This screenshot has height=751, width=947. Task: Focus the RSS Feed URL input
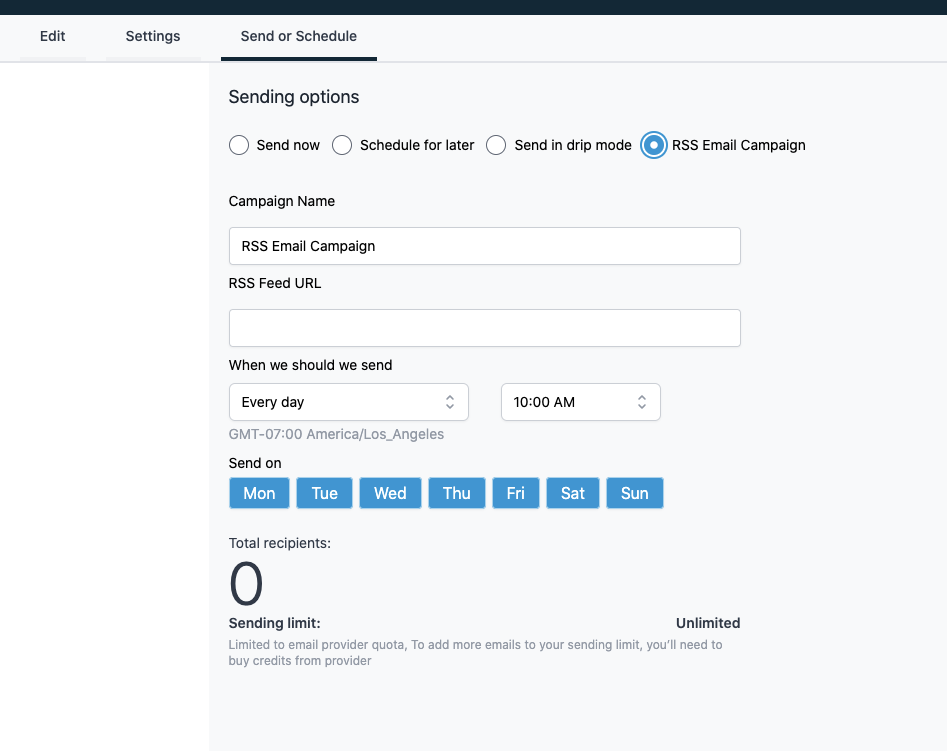484,328
